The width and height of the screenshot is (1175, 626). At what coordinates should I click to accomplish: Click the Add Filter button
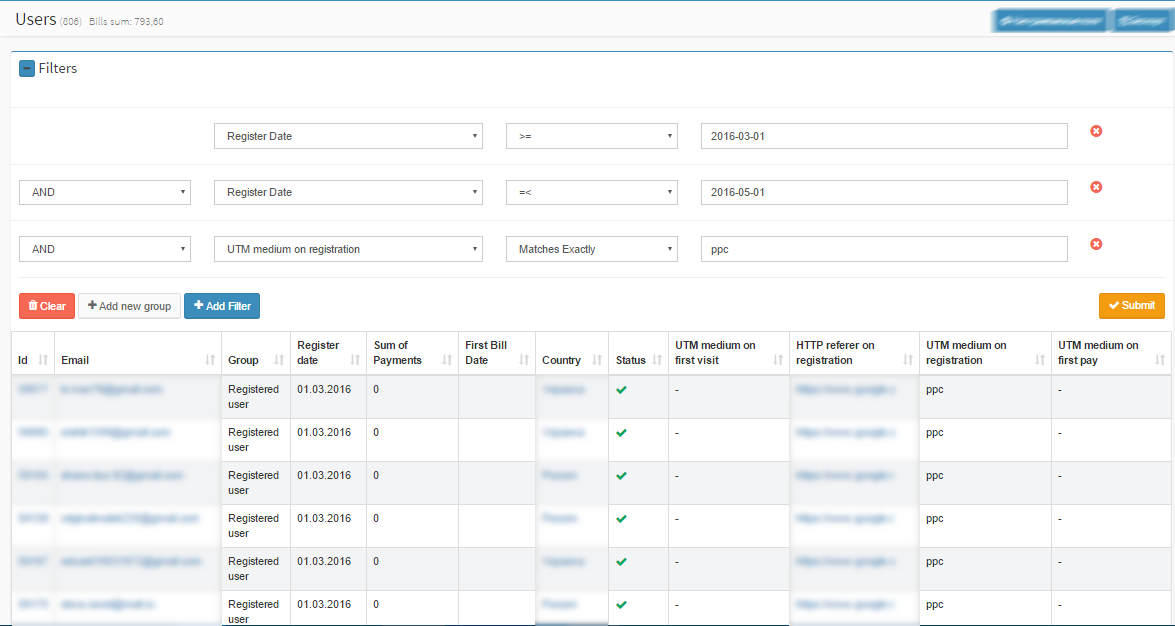pos(222,306)
